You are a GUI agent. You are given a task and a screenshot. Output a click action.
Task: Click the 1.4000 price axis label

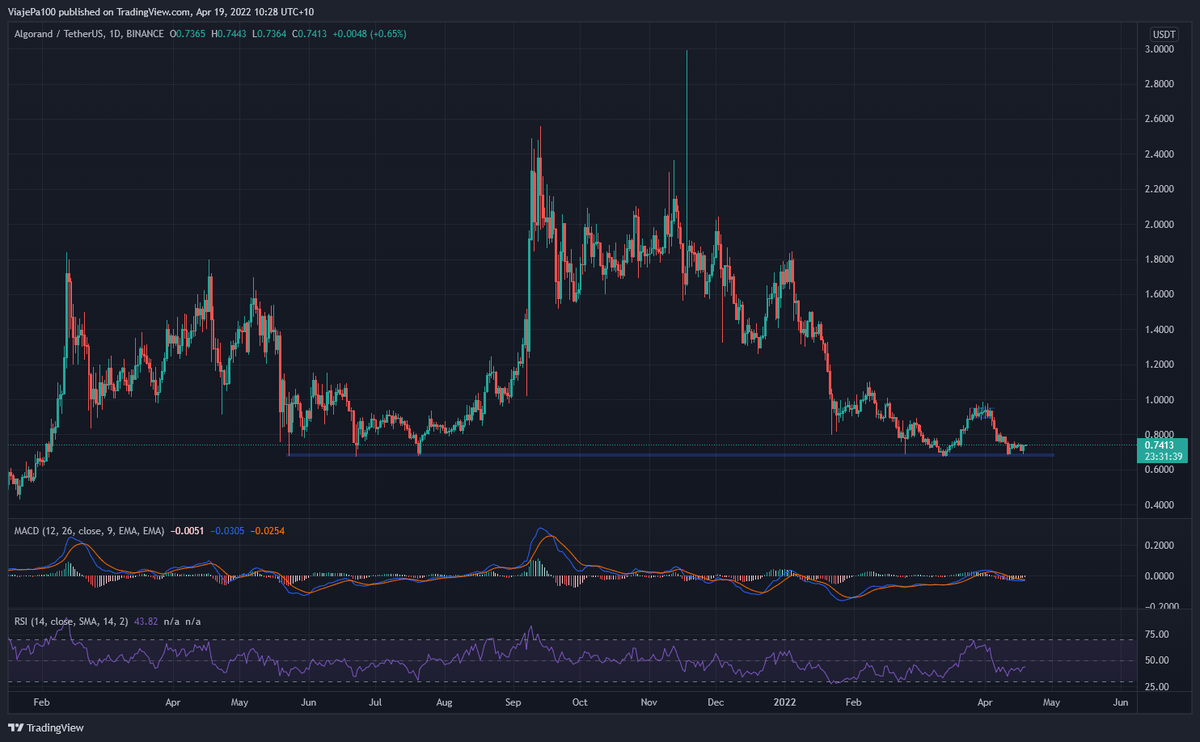1160,330
